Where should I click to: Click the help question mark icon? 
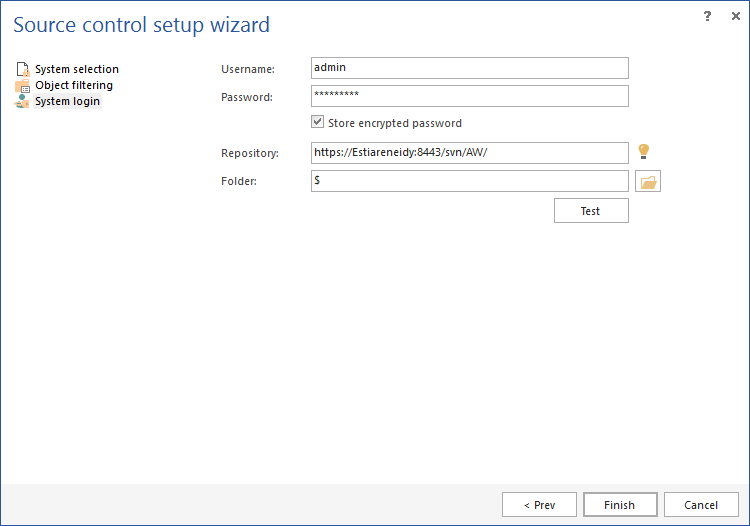pos(707,17)
